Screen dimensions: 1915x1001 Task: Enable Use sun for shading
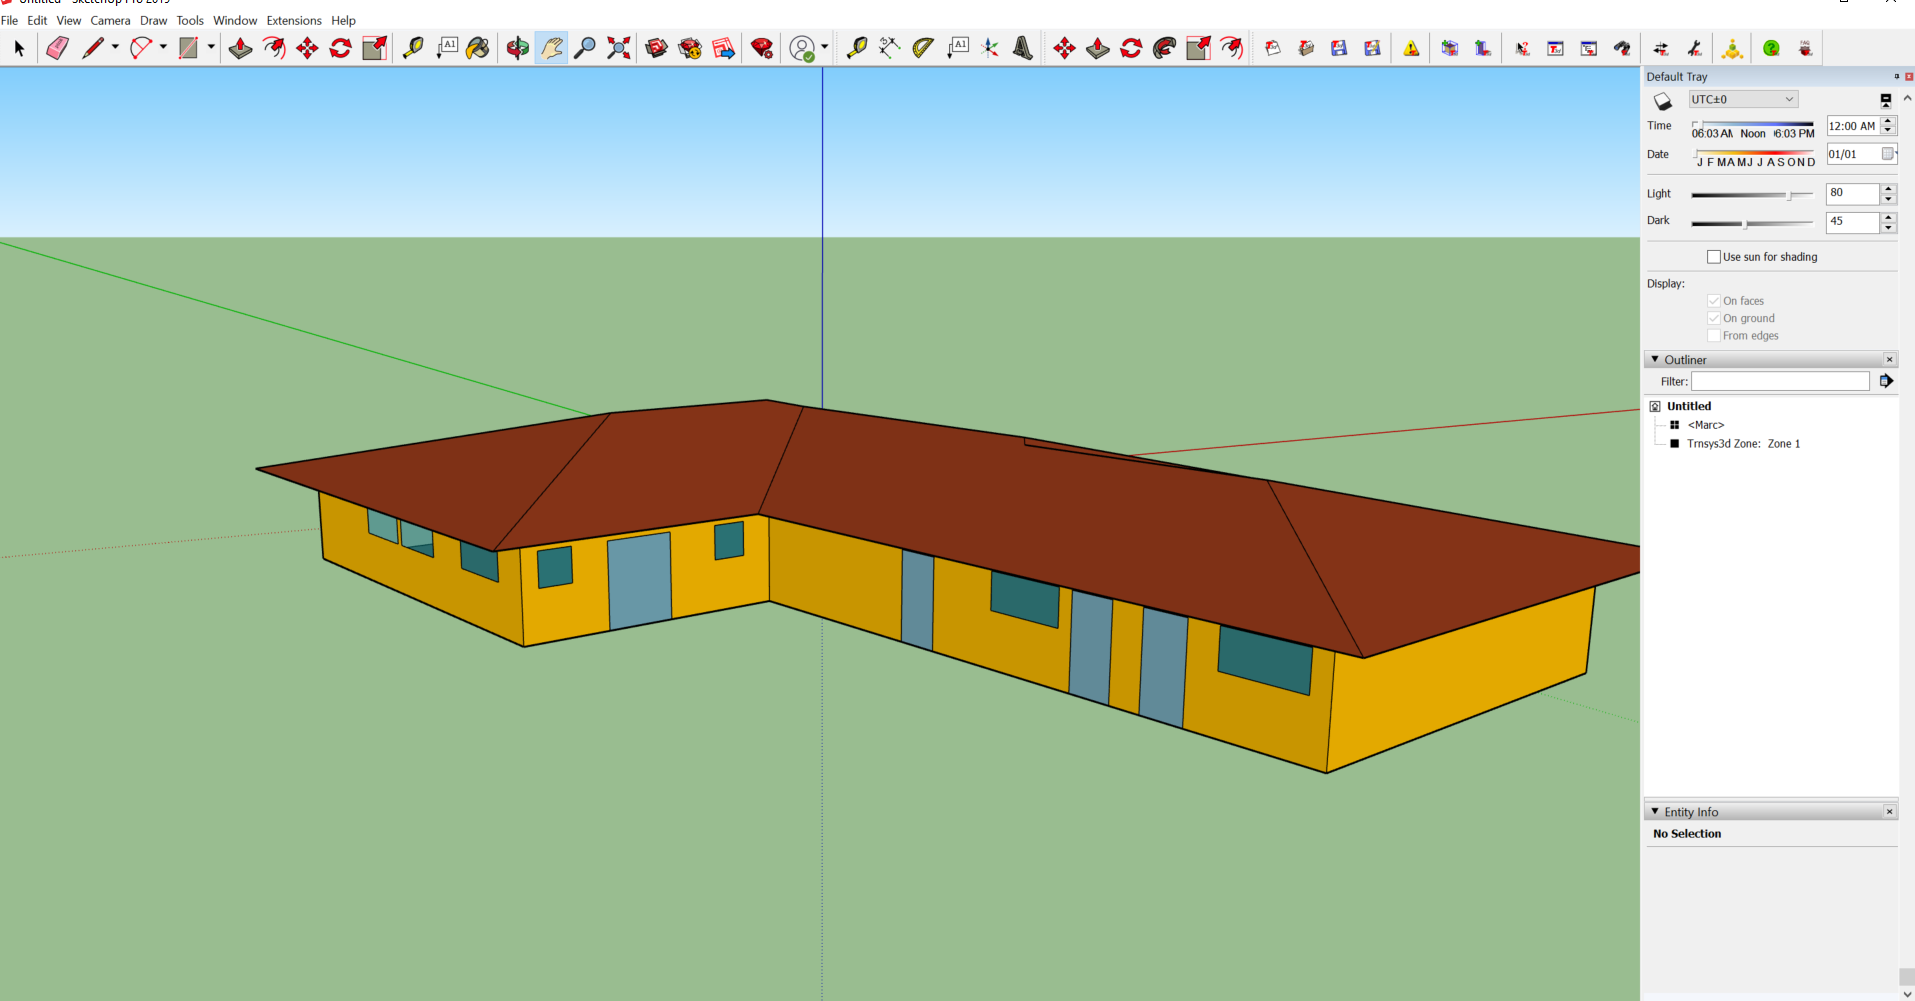click(x=1714, y=257)
